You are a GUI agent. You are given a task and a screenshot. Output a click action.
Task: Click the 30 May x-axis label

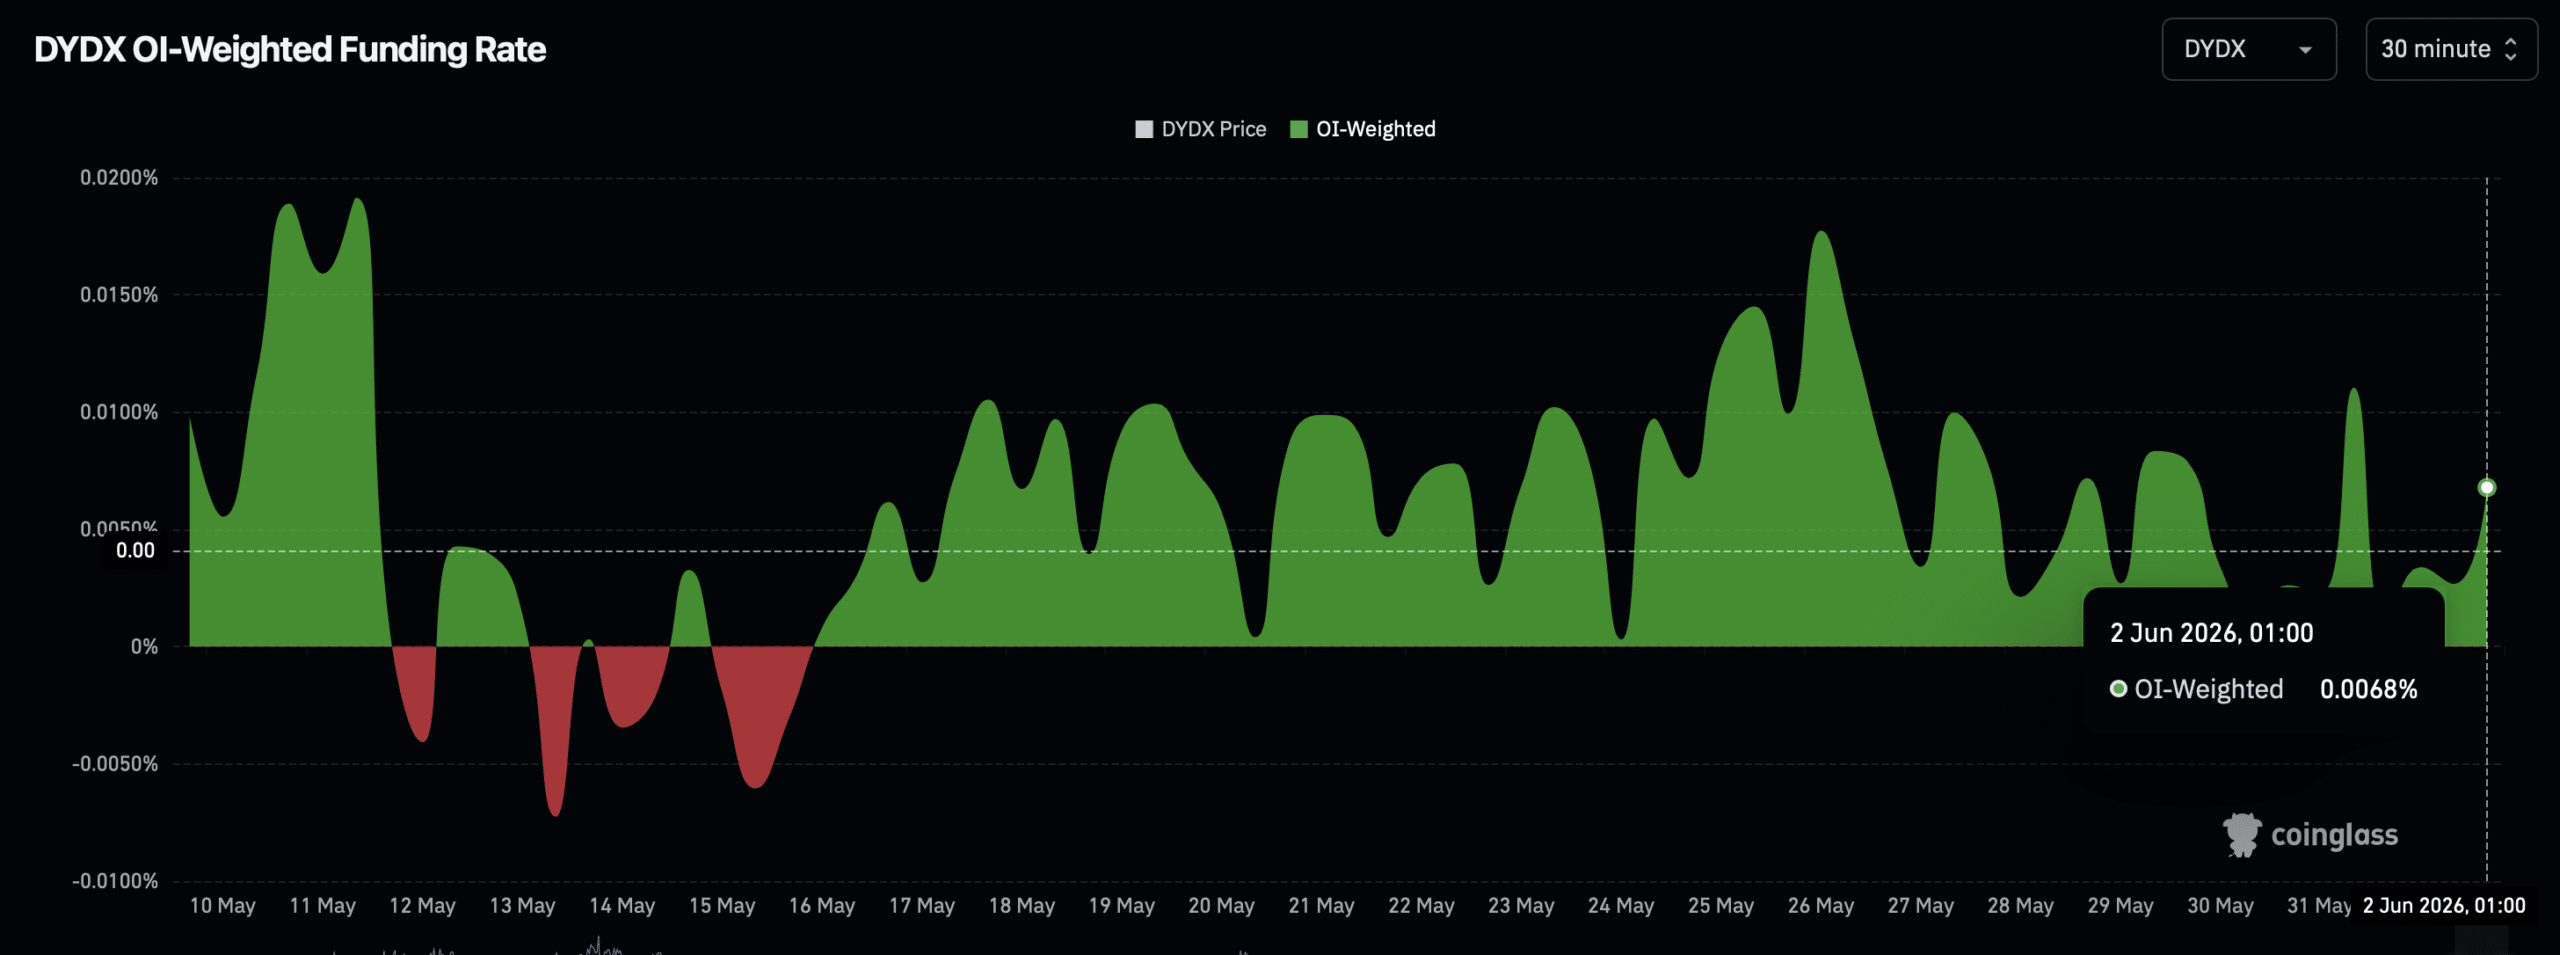coord(2220,905)
